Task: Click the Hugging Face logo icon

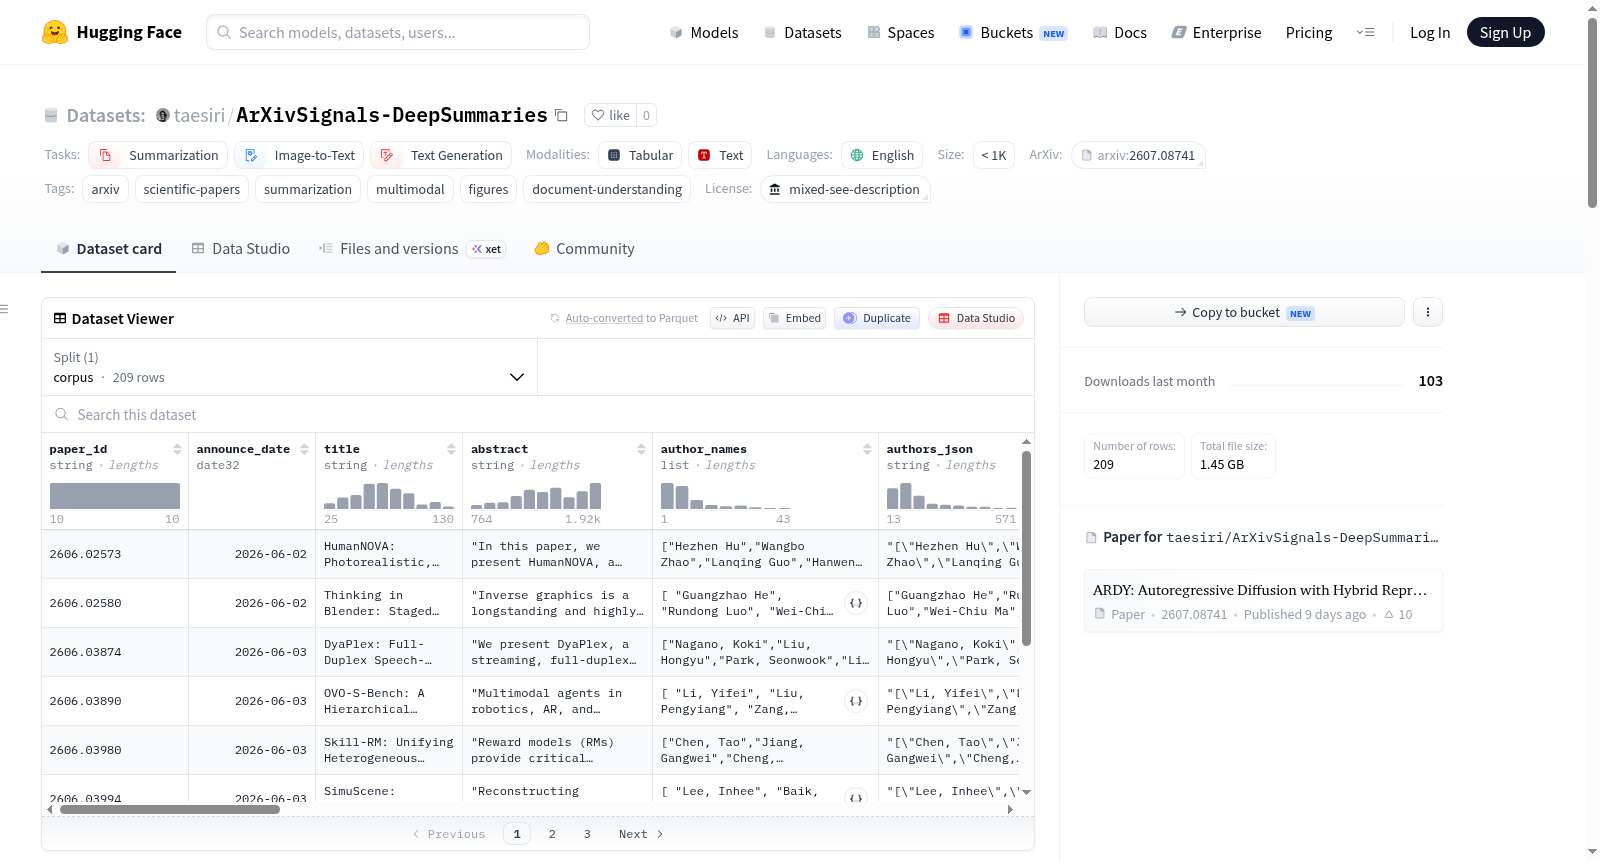Action: pos(55,32)
